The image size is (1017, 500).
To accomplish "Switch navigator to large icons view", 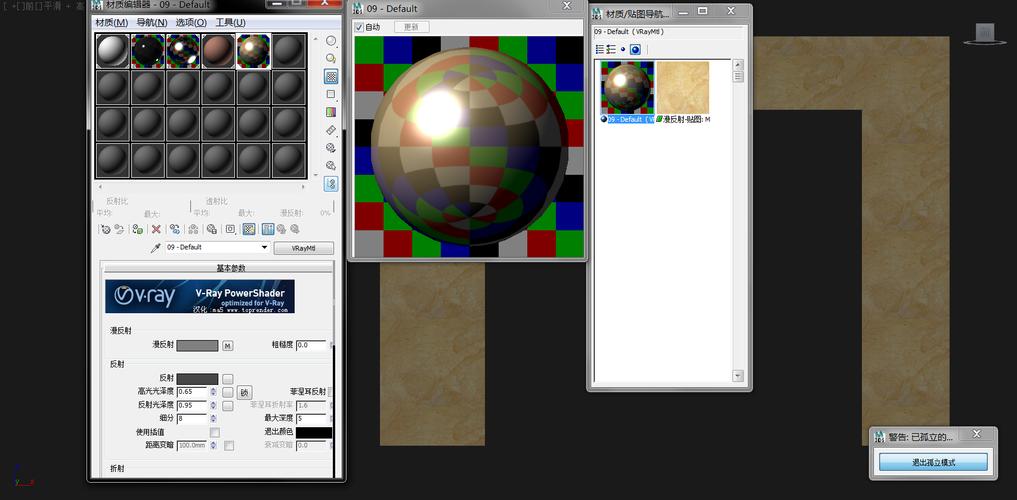I will coord(635,50).
